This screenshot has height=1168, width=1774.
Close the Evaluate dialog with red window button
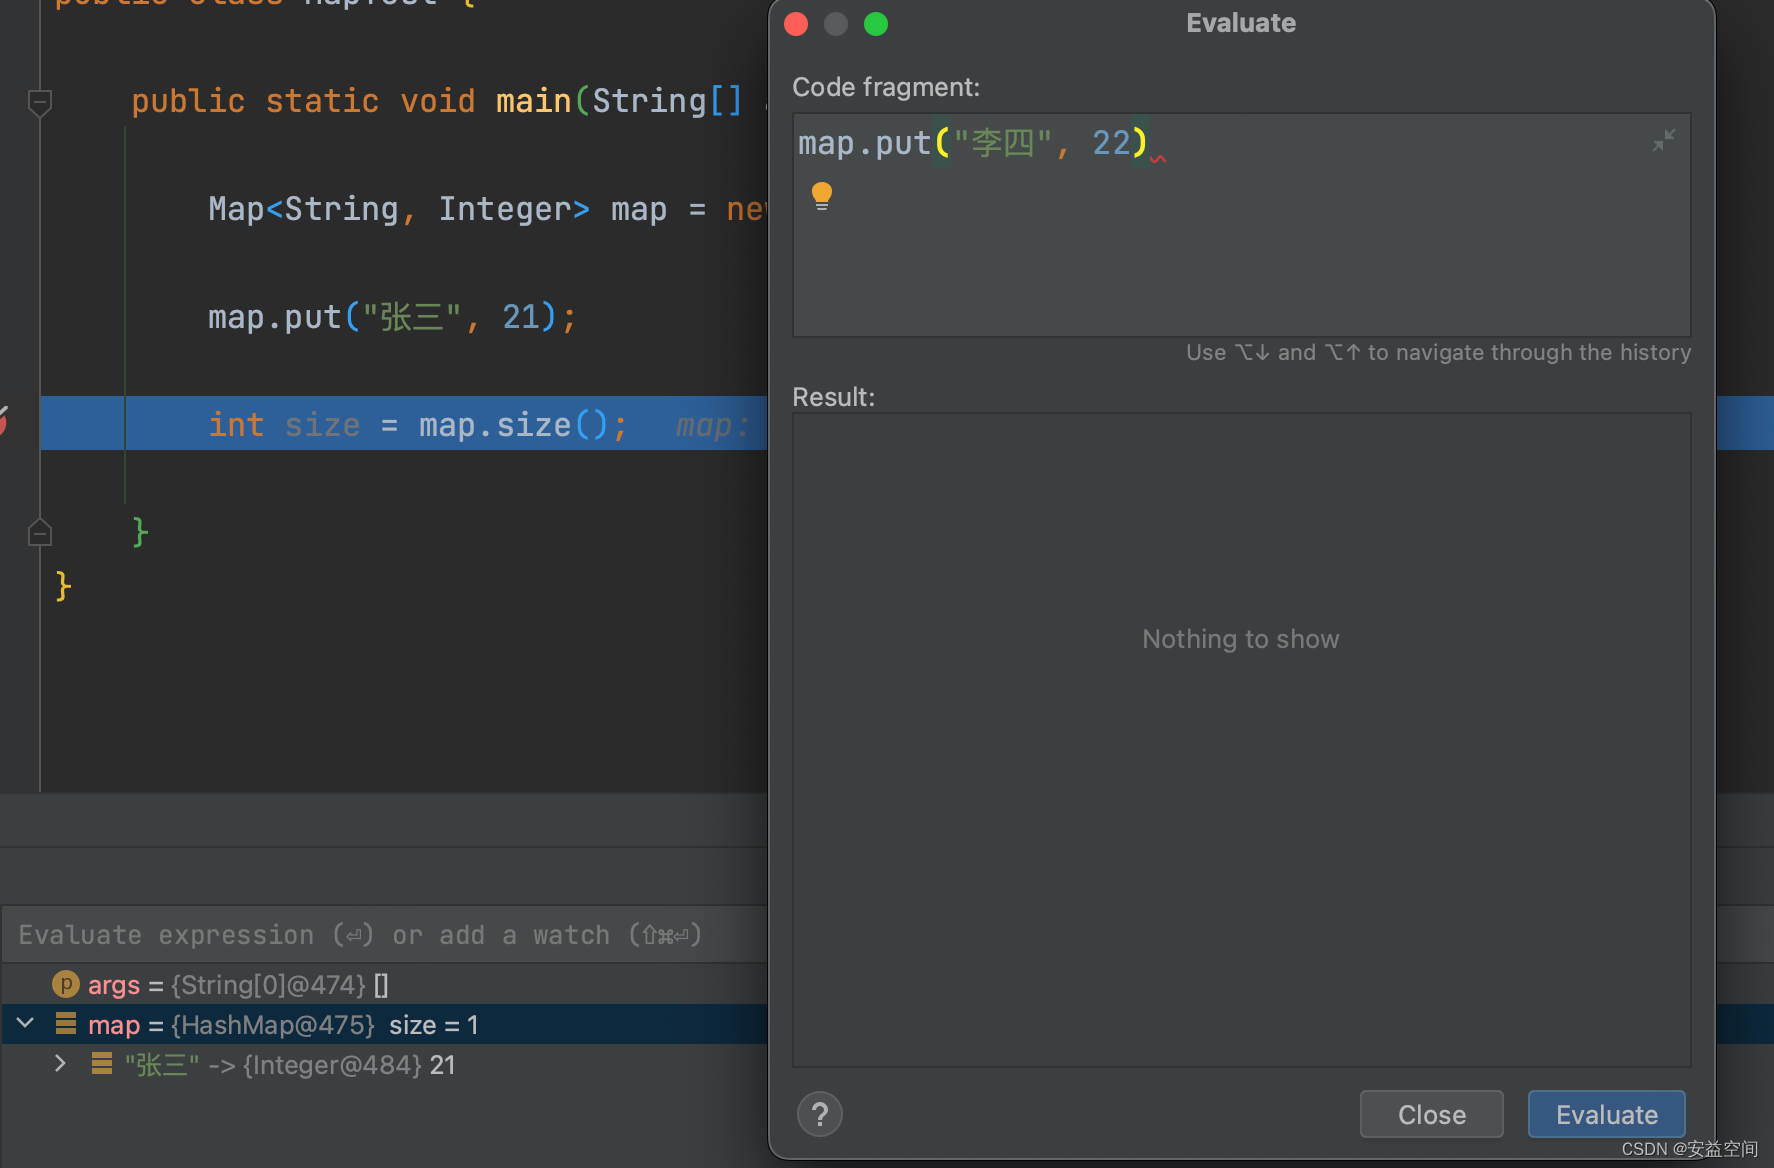[796, 24]
